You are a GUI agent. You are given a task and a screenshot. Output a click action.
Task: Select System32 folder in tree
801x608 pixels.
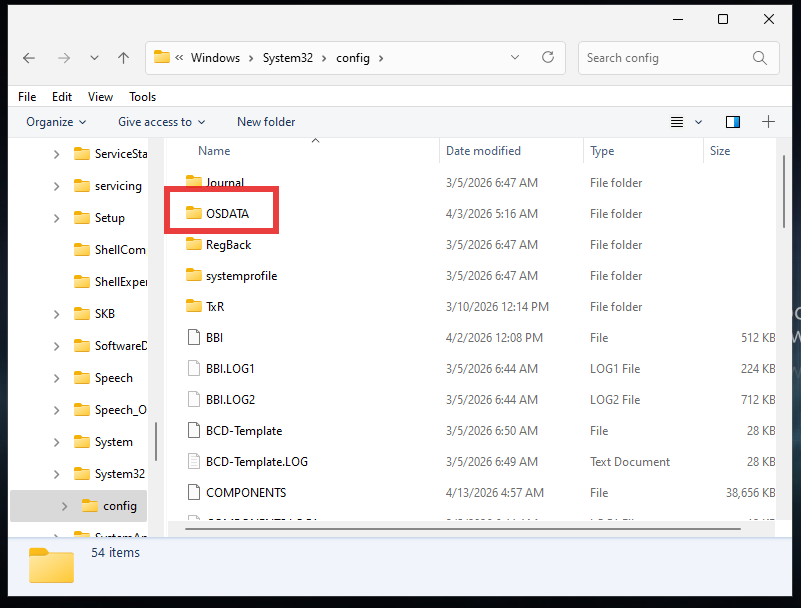[x=109, y=474]
